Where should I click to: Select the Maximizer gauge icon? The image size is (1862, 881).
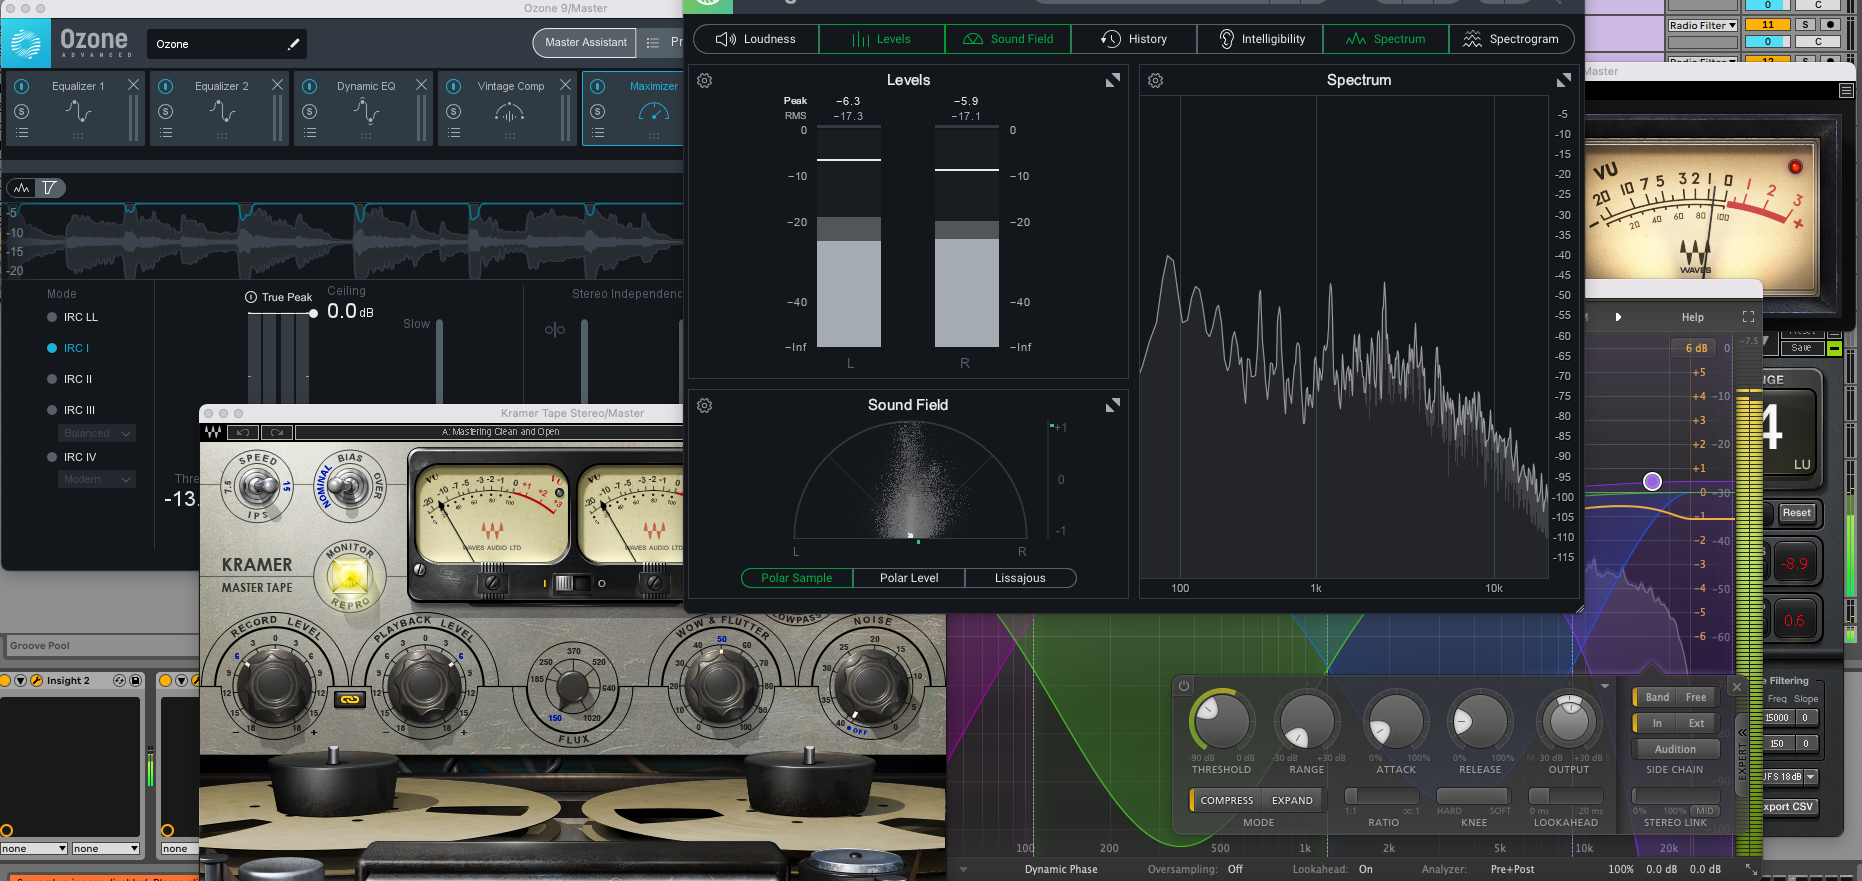tap(654, 112)
